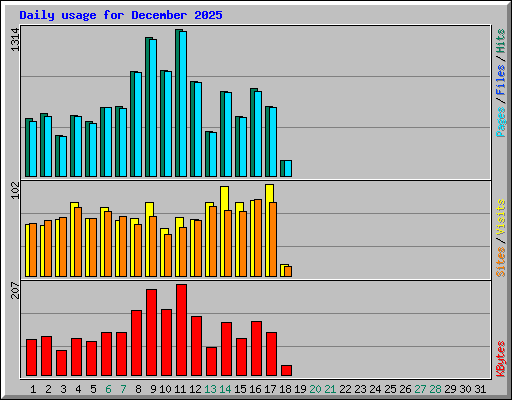This screenshot has height=400, width=512.
Task: Click the day 18 sites/visits bar
Action: coord(286,271)
